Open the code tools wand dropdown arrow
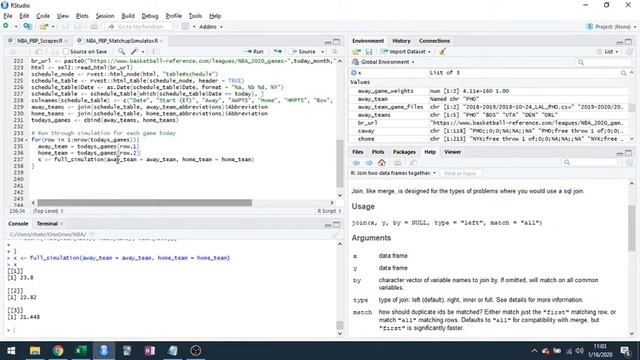 pos(143,52)
